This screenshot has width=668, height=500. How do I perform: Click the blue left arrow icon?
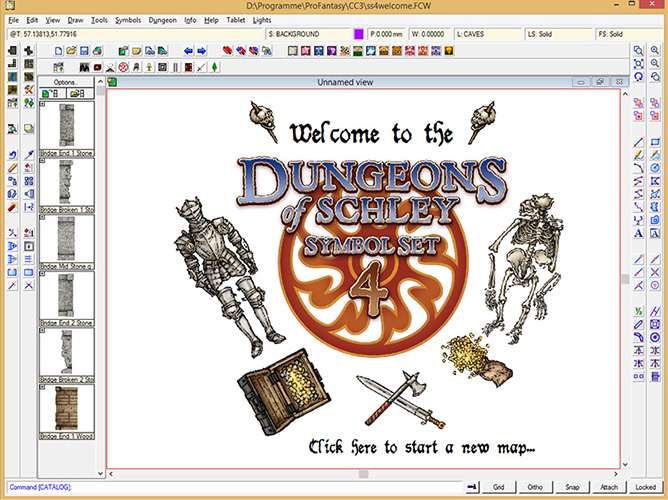pyautogui.click(x=188, y=51)
